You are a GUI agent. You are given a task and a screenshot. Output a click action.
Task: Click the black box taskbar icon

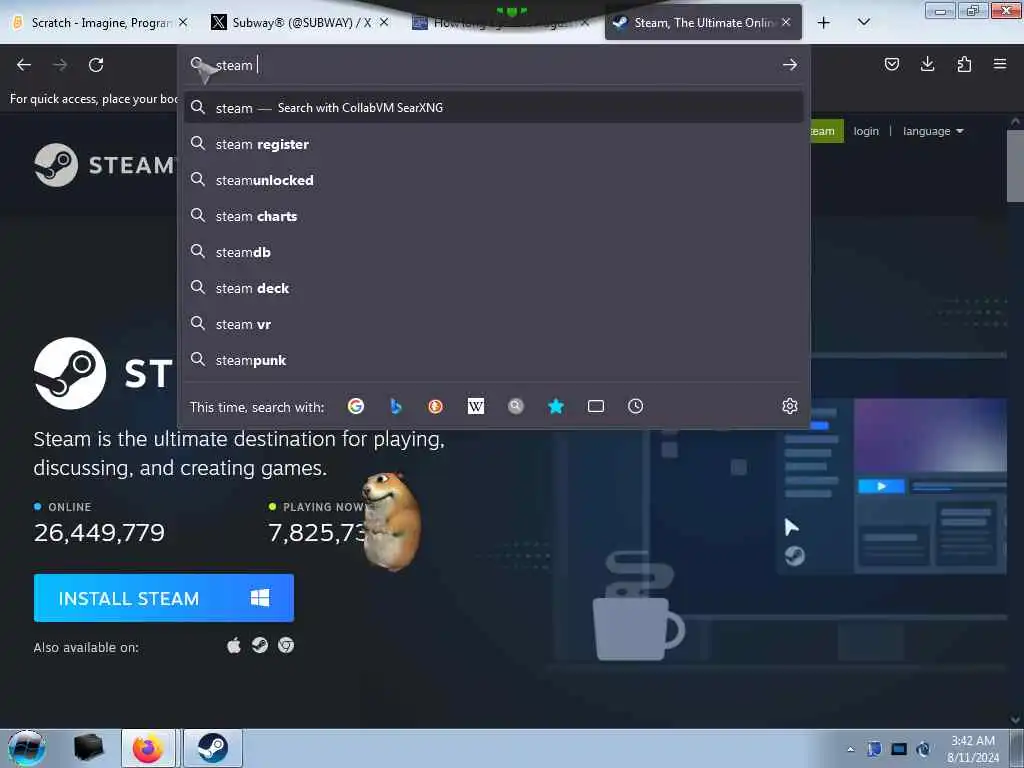click(x=88, y=748)
